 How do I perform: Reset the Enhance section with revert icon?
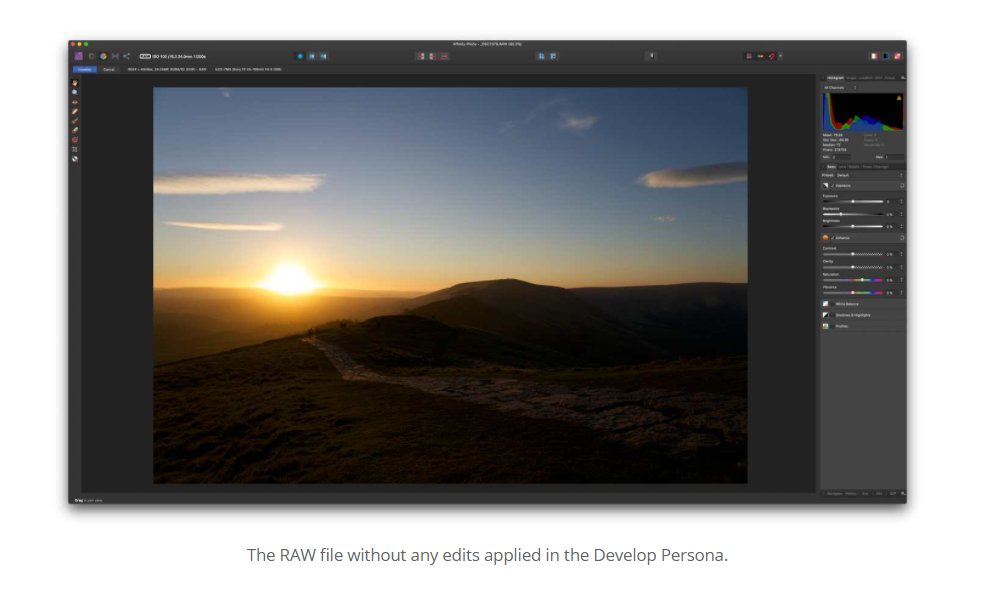click(x=902, y=238)
